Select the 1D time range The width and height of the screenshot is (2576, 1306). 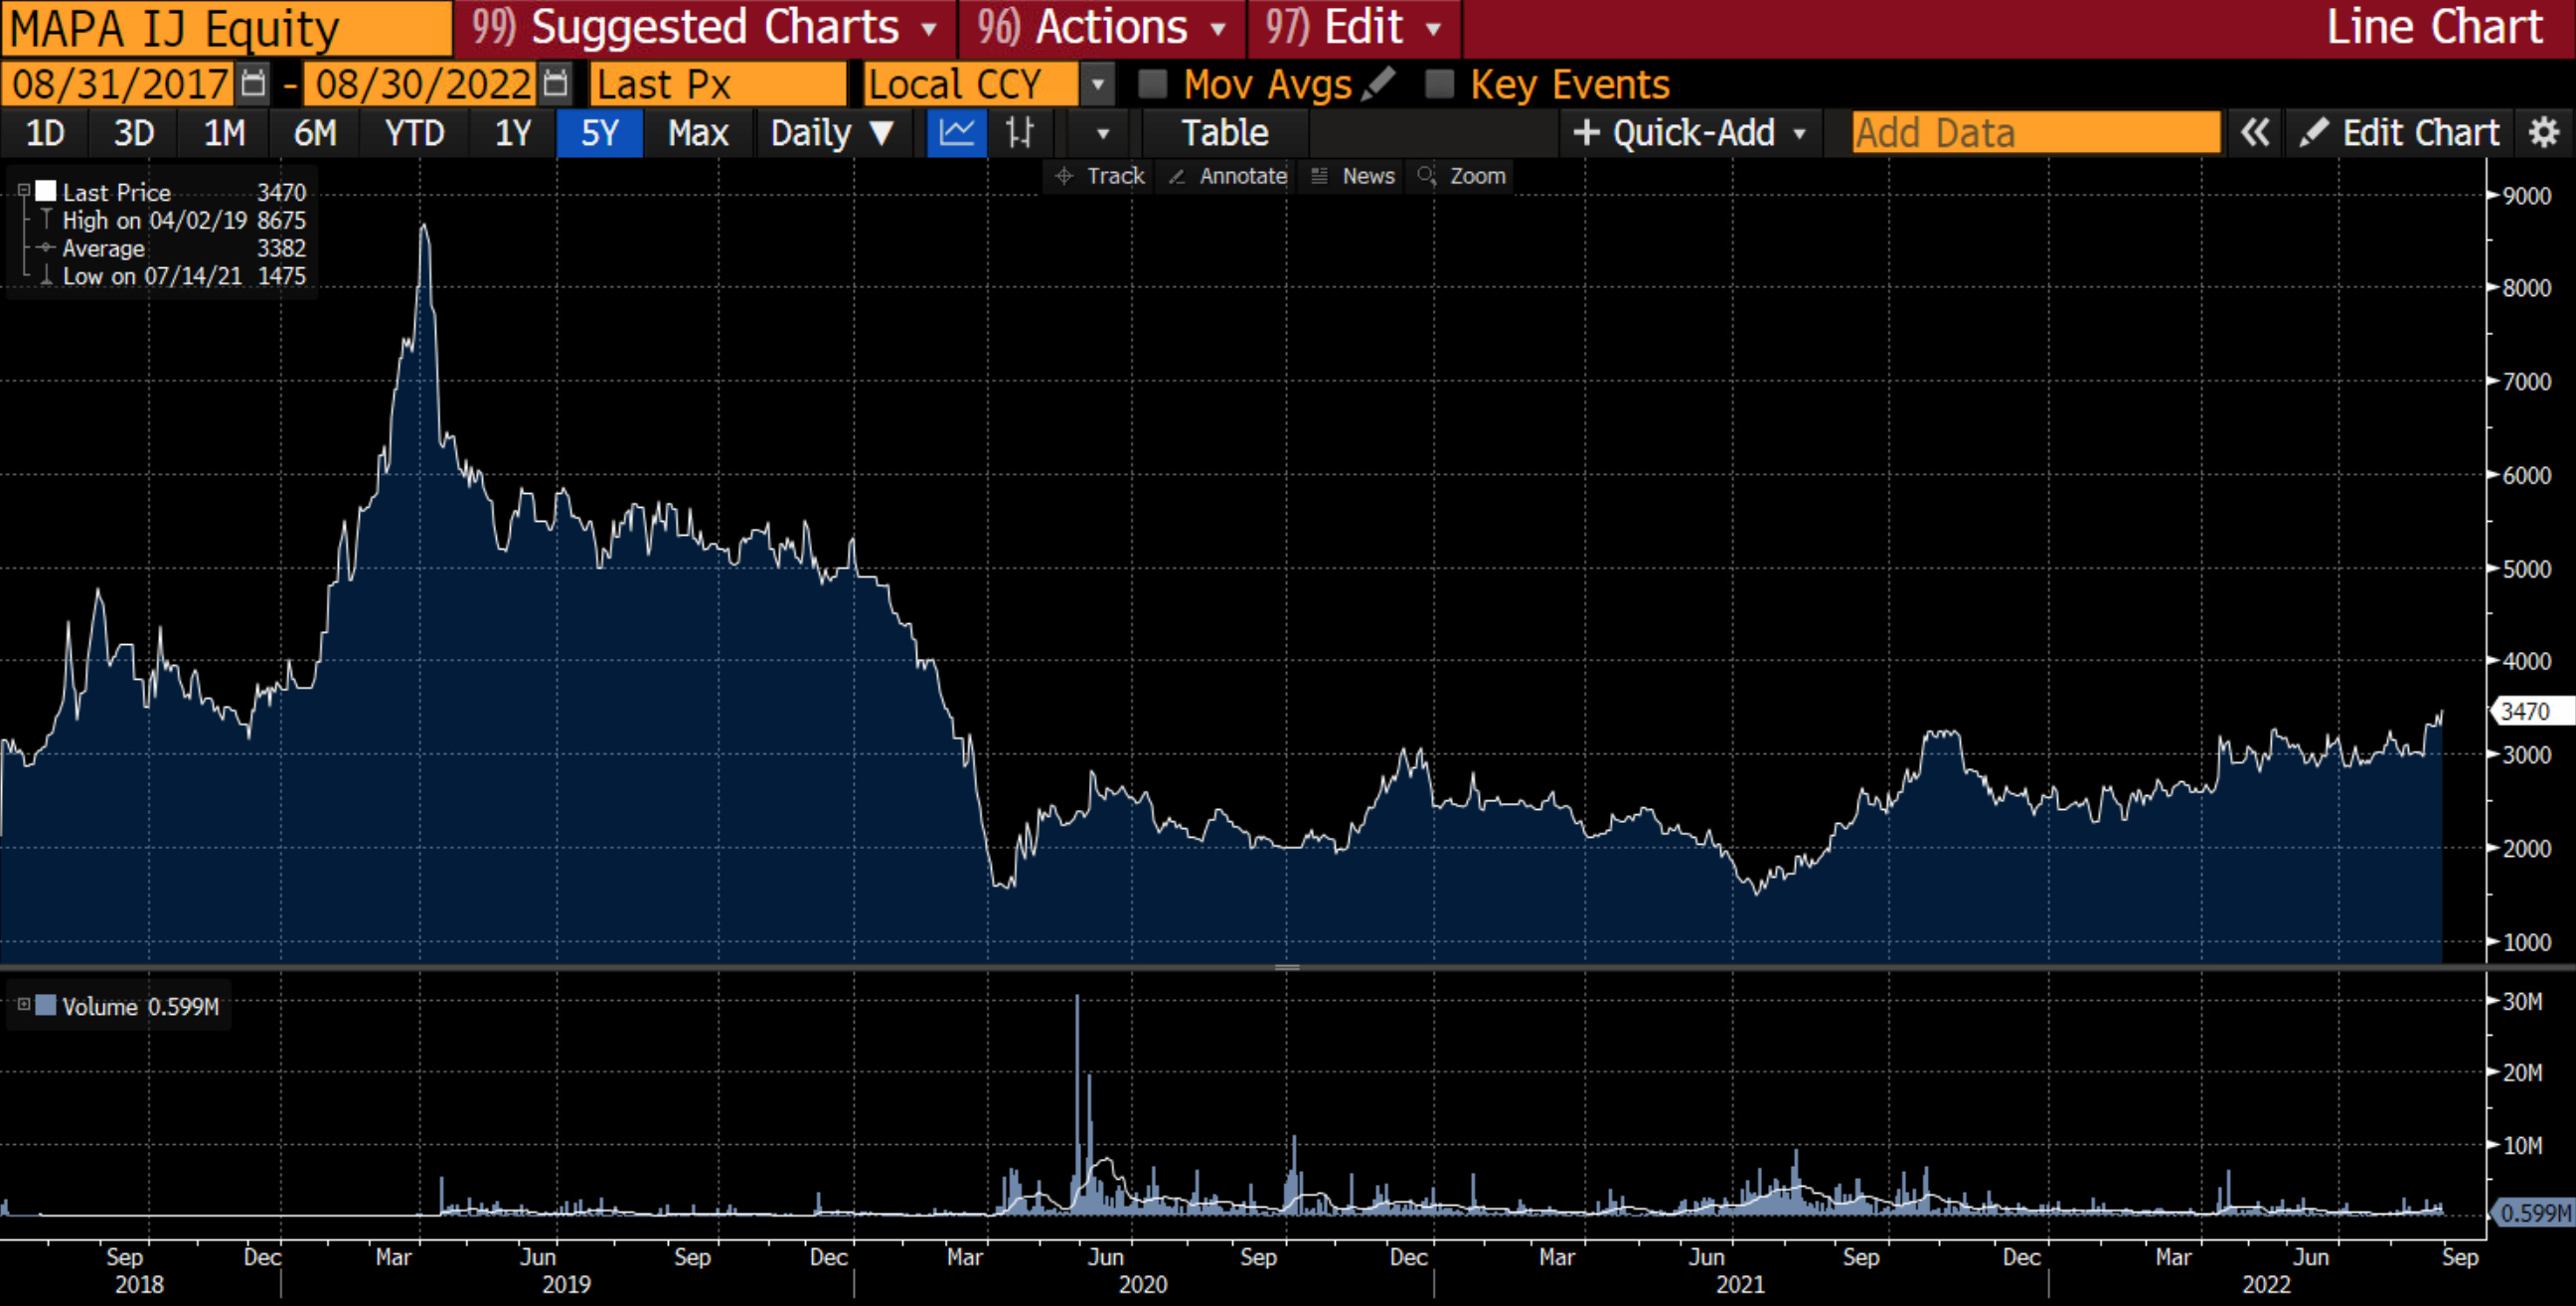tap(44, 133)
